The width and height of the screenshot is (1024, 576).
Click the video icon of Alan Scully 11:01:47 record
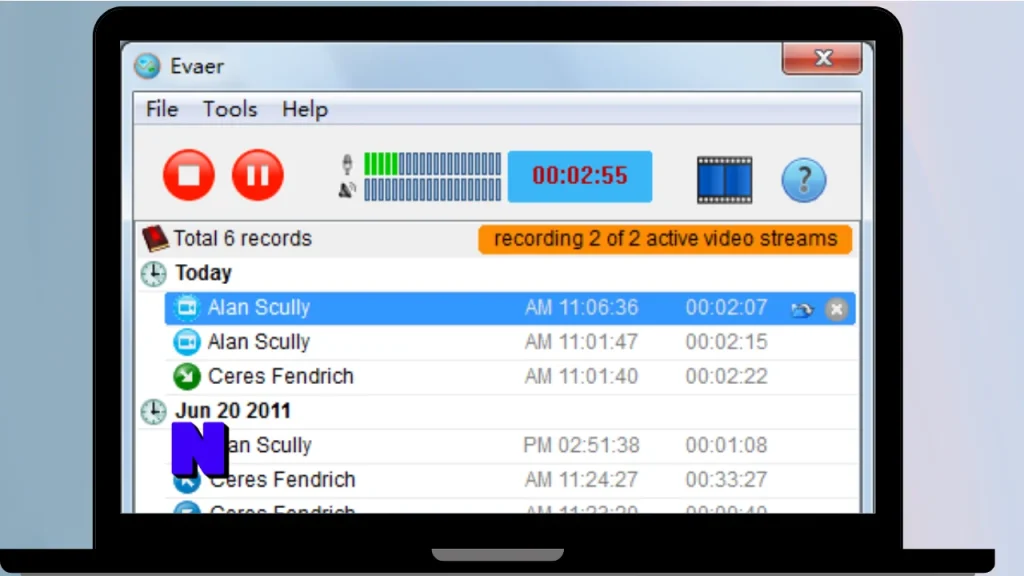click(x=187, y=342)
